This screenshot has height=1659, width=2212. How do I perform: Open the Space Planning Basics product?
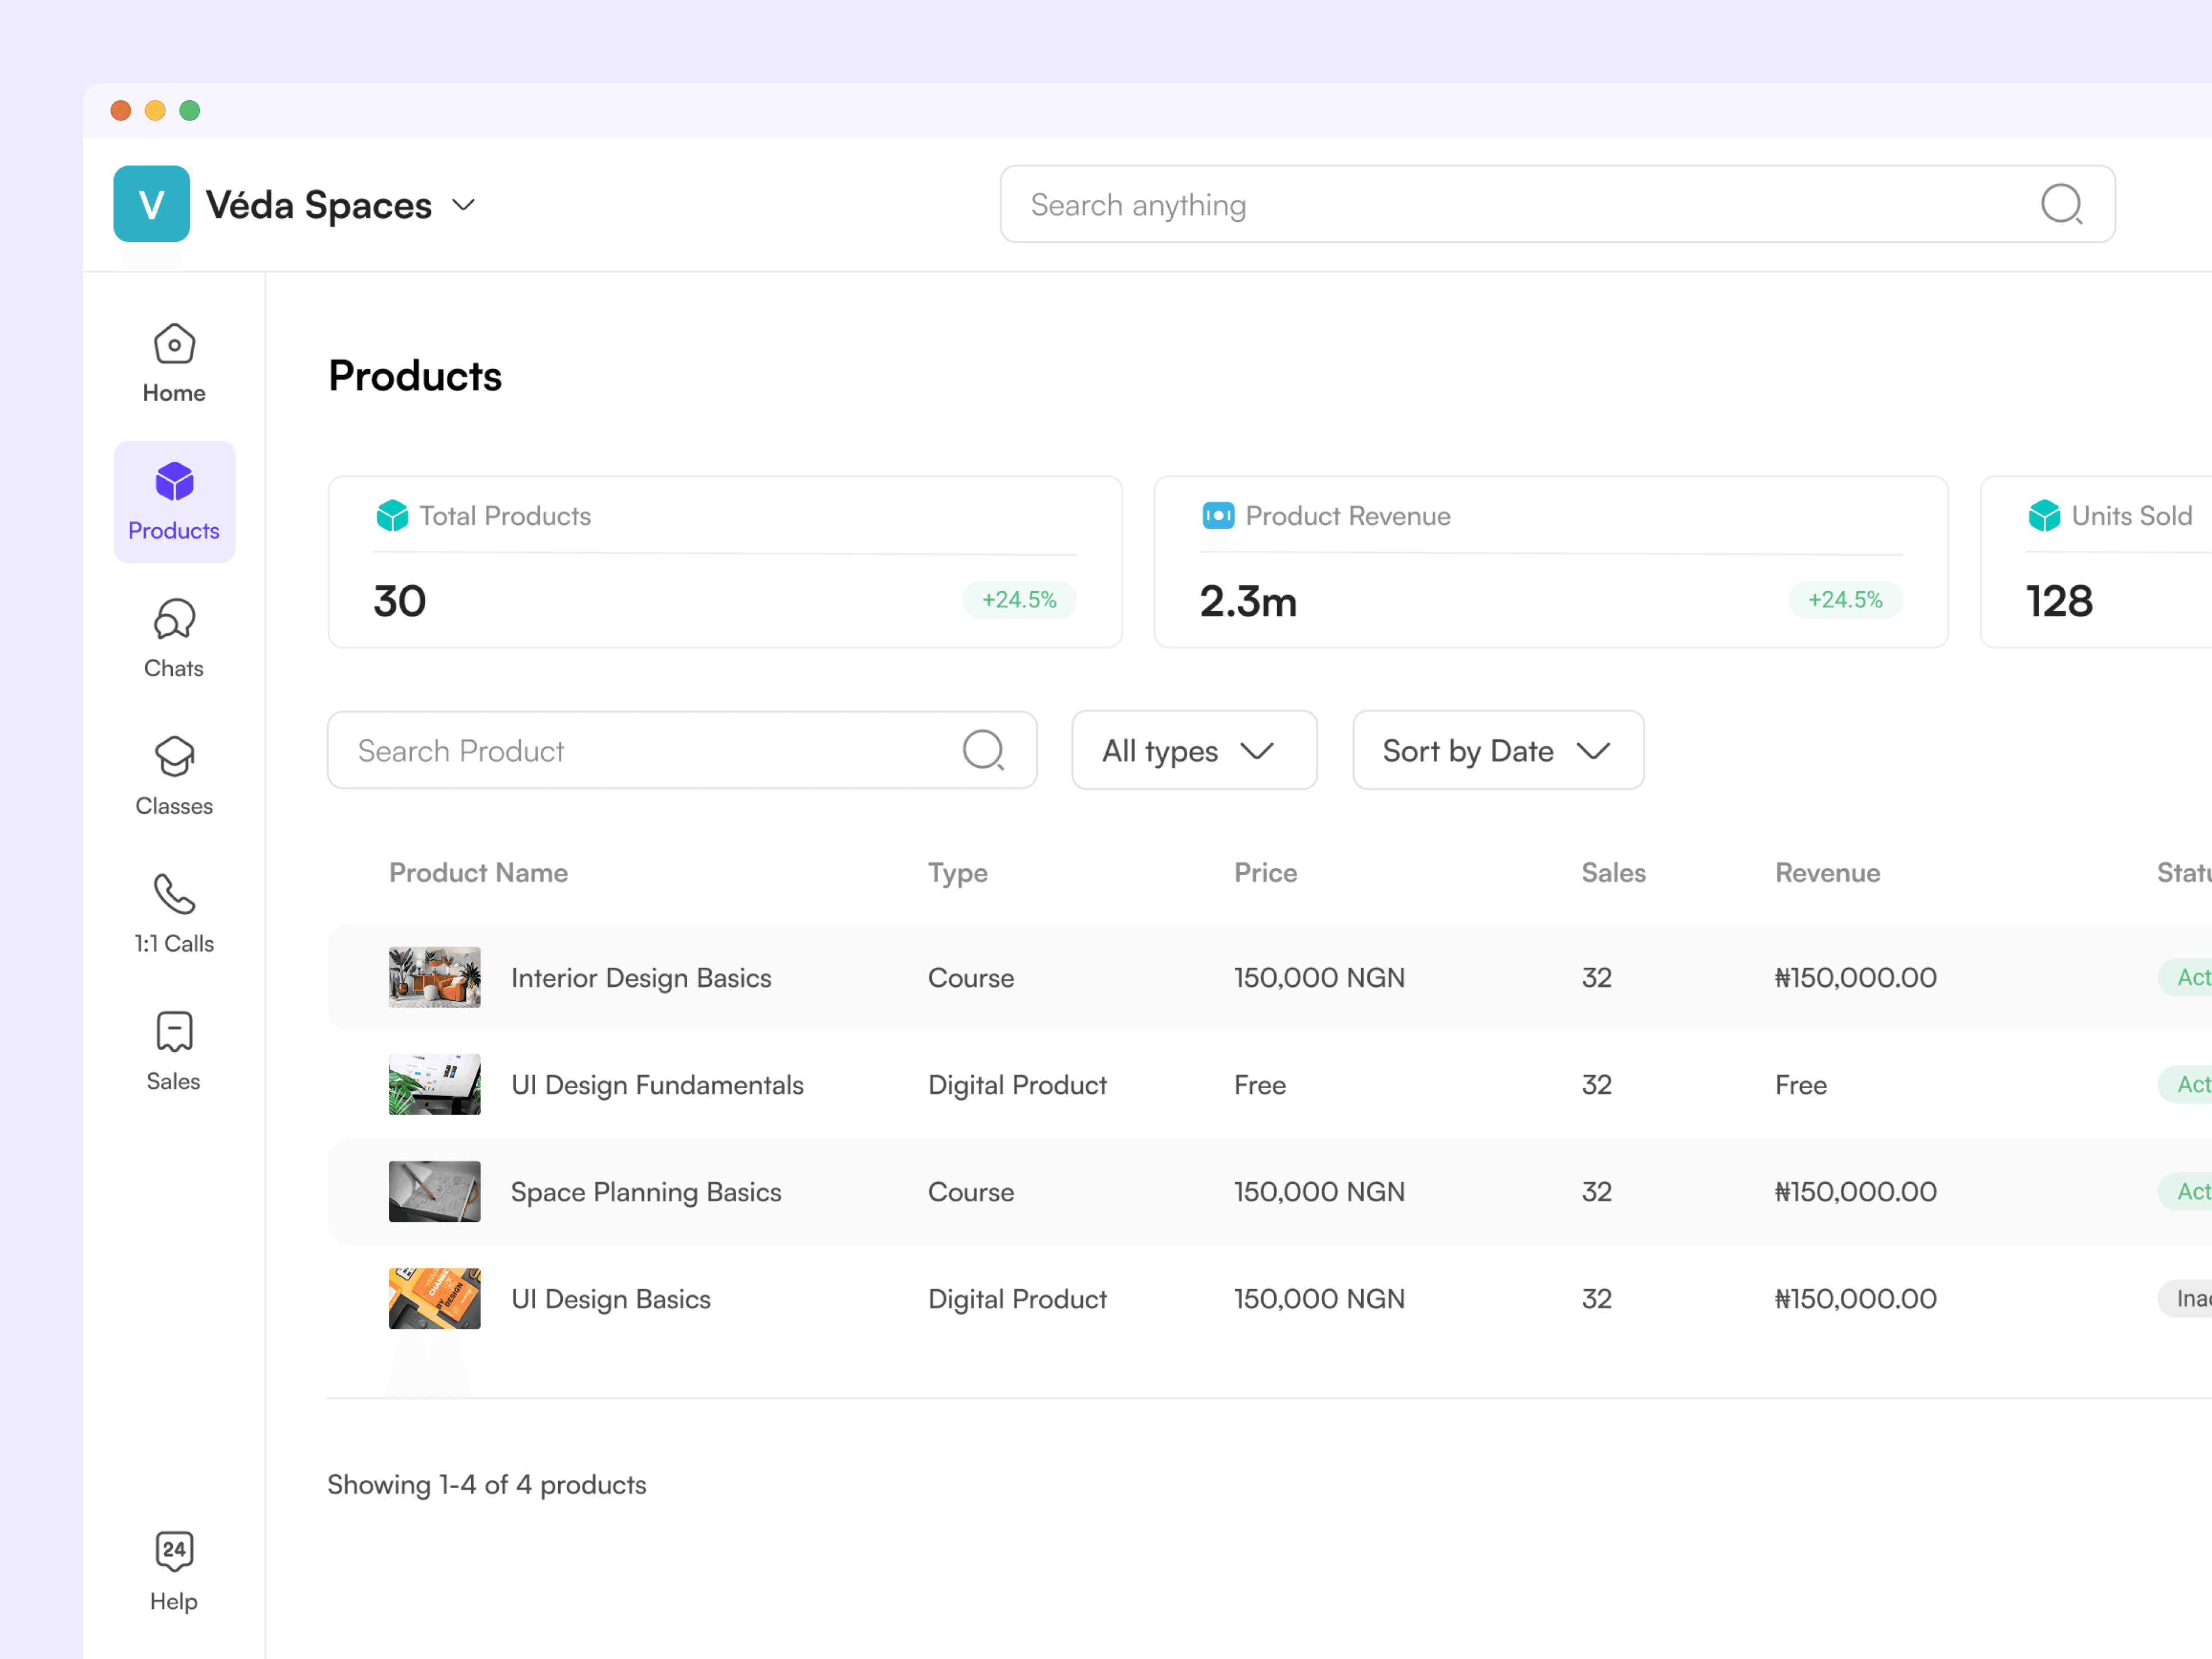point(646,1192)
